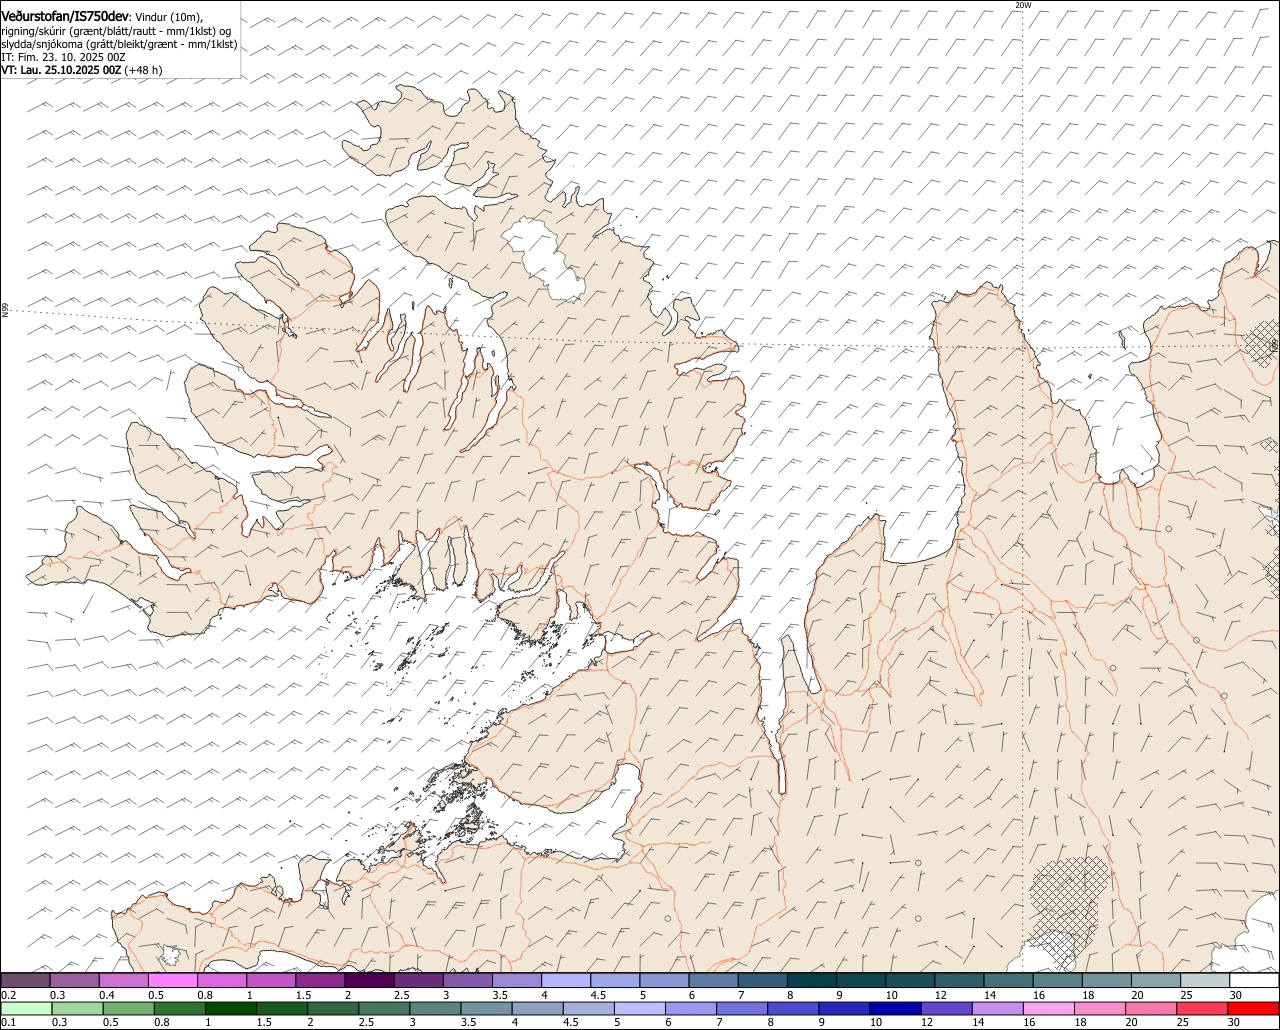Click the 'rigning/skúrir' legend description line
Viewport: 1280px width, 1030px height.
coord(116,31)
